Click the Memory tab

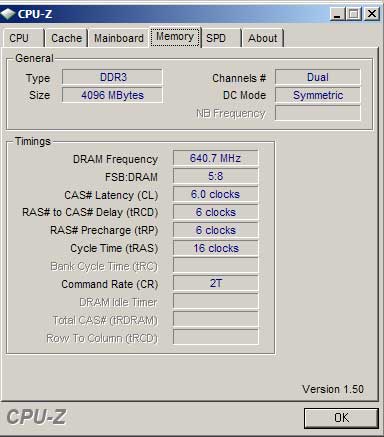(x=175, y=37)
